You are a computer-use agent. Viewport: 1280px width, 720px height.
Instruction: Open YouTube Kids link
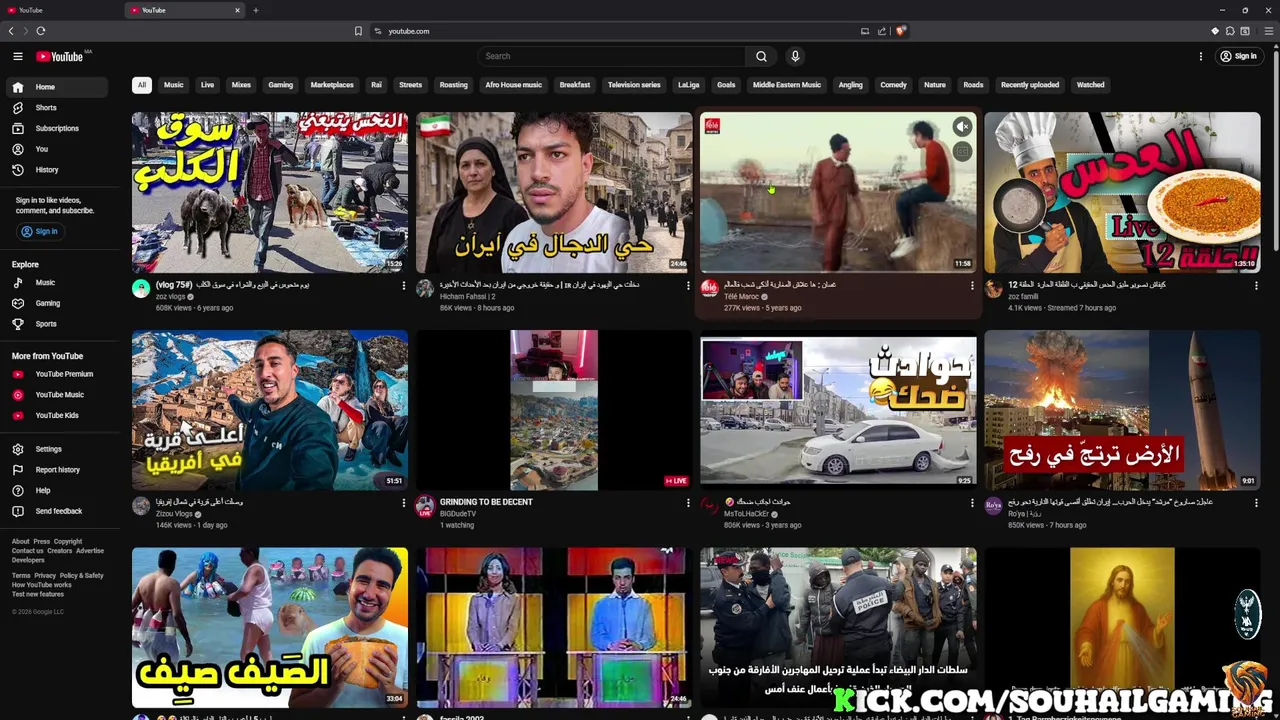(x=56, y=415)
